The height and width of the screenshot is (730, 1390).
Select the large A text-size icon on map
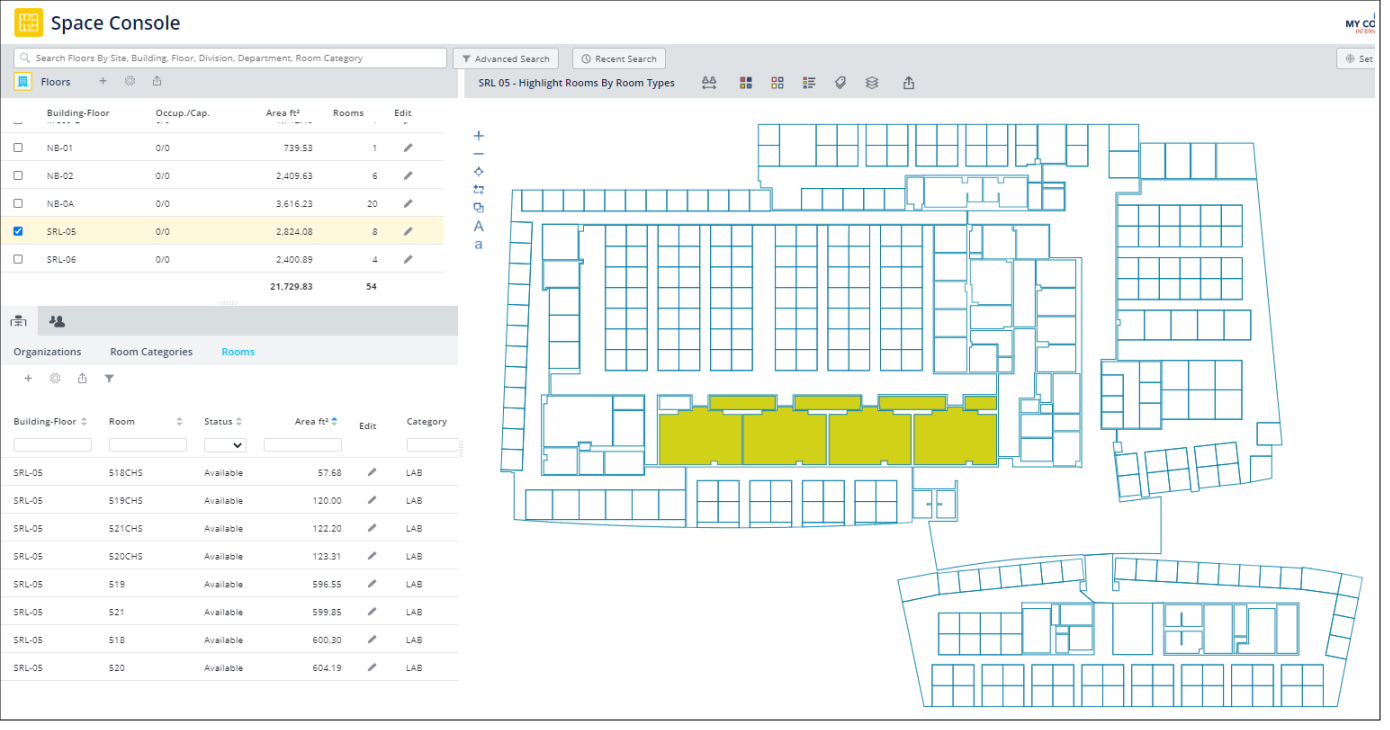(x=479, y=226)
